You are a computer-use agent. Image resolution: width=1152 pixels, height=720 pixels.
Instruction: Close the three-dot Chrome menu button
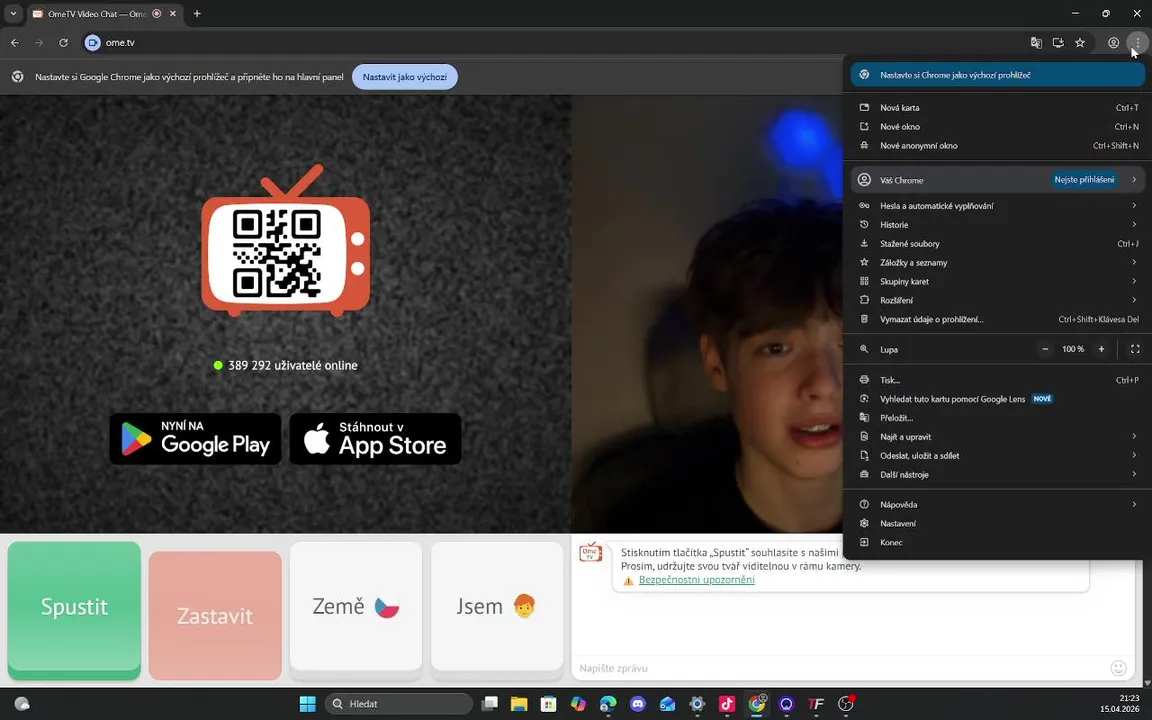[x=1137, y=43]
